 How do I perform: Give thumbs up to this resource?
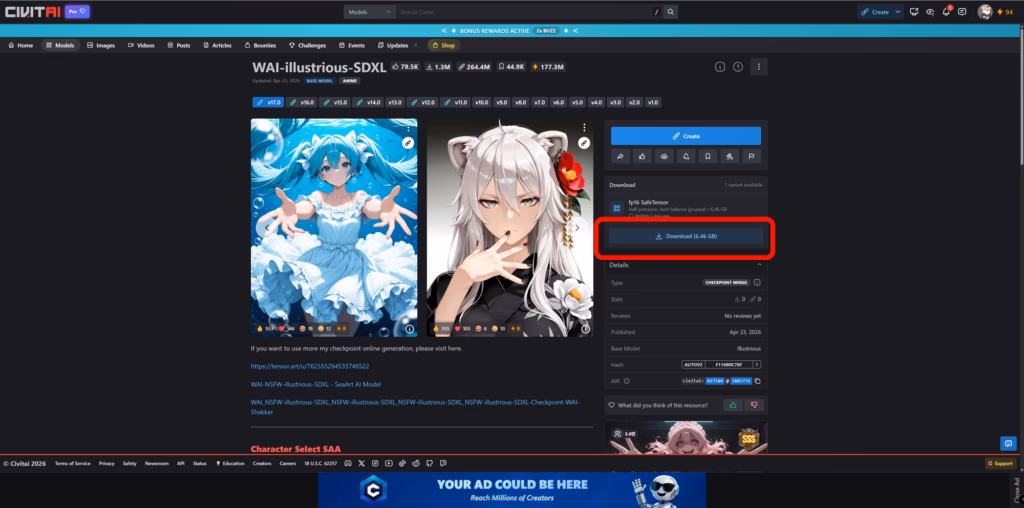click(x=732, y=405)
